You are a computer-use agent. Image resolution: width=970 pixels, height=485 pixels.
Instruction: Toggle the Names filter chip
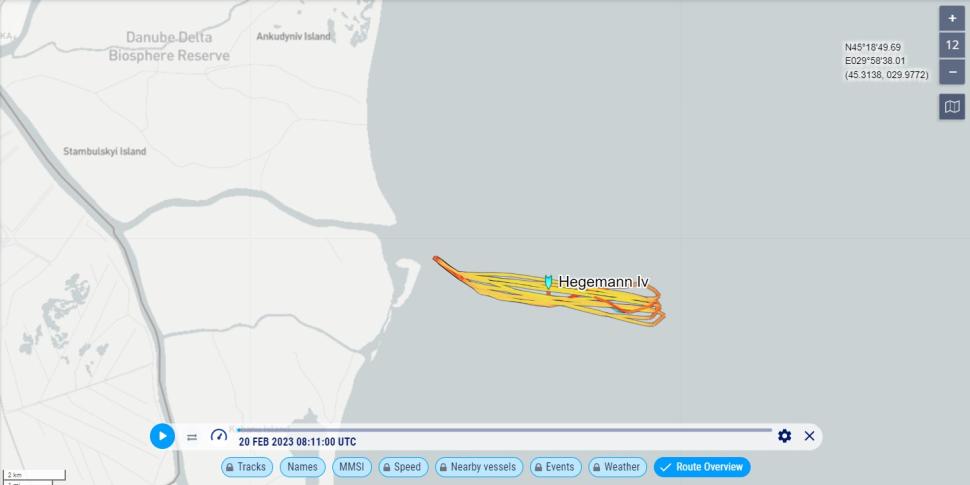coord(303,467)
